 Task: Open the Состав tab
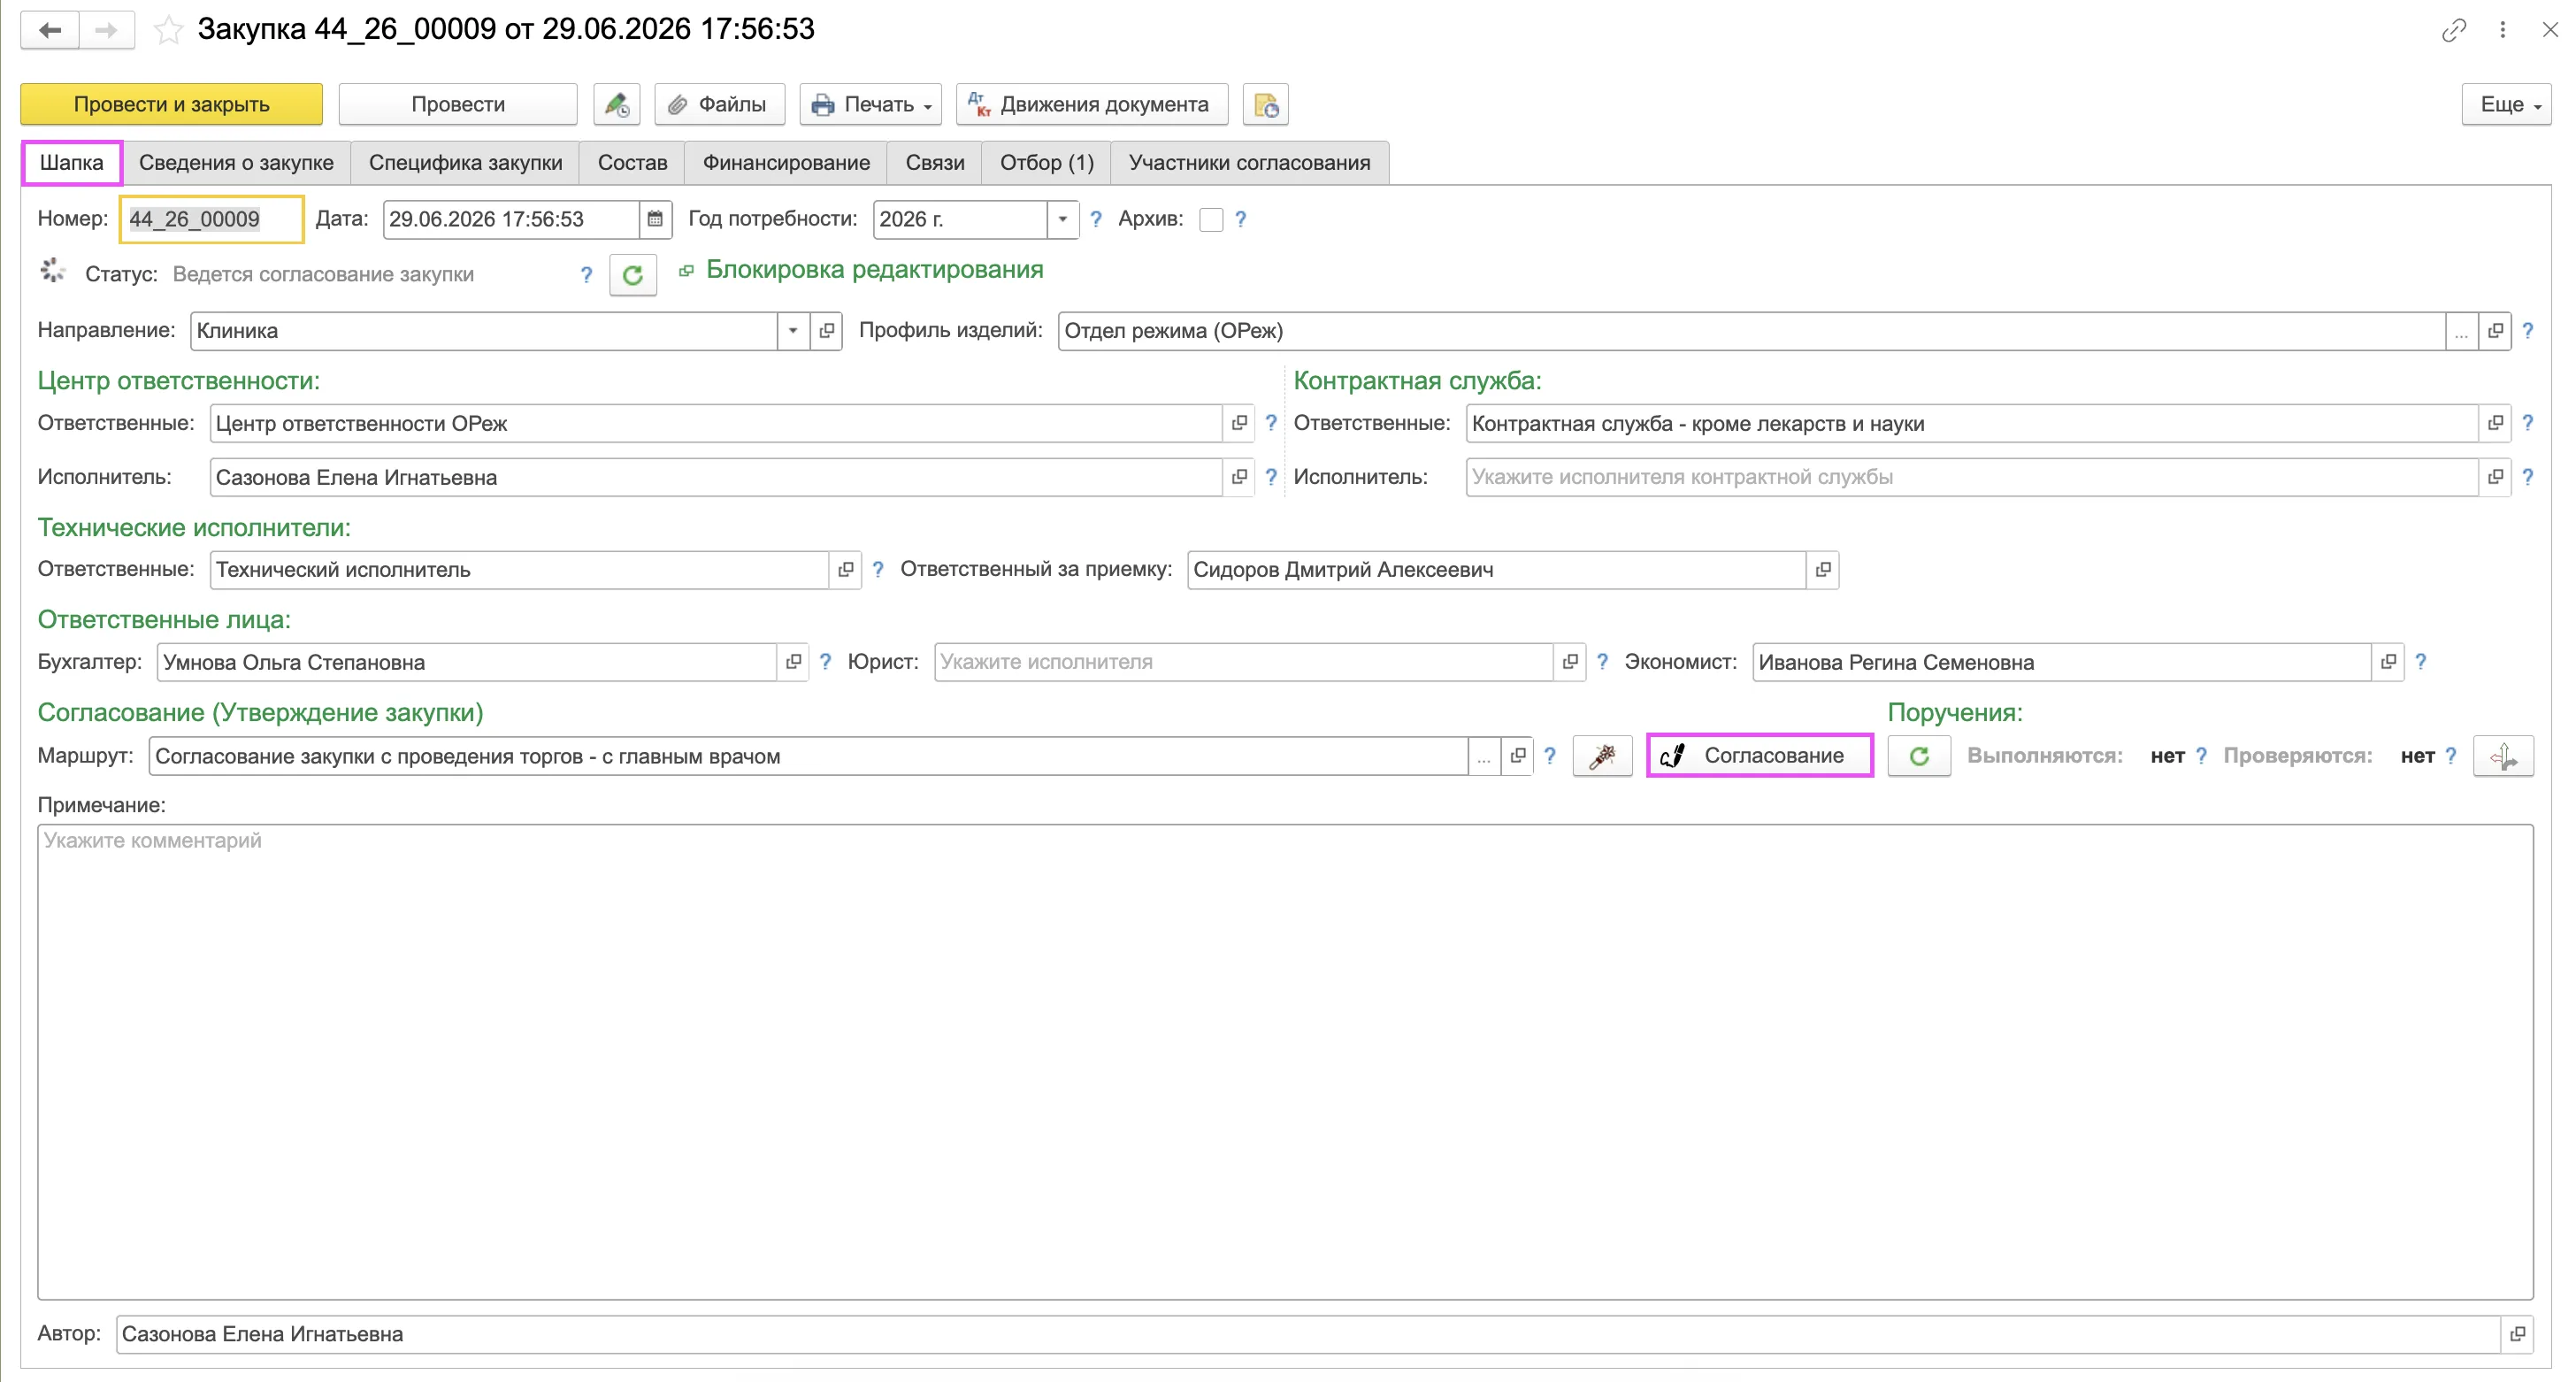pos(632,163)
